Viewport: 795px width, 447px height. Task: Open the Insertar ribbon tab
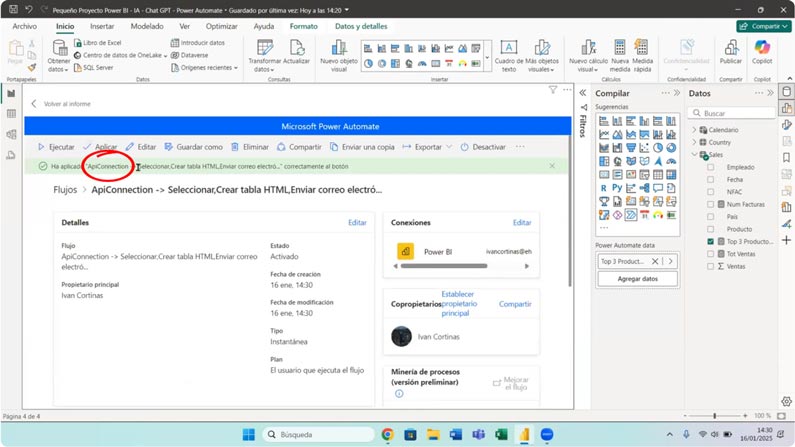pyautogui.click(x=106, y=26)
